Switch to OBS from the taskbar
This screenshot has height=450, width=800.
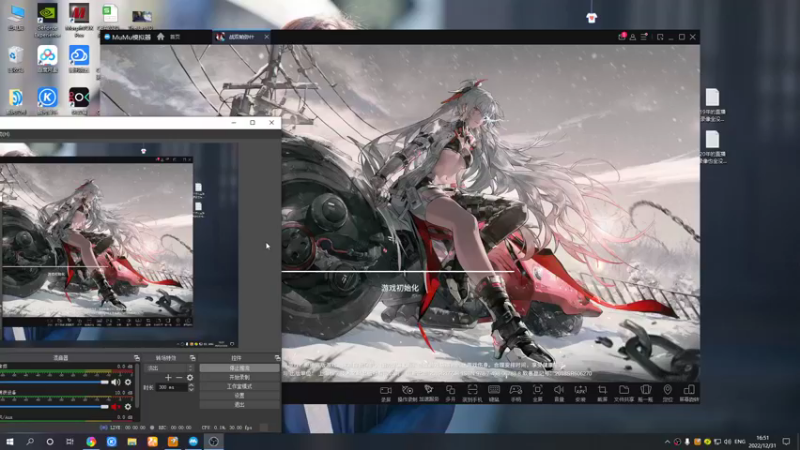[x=214, y=442]
